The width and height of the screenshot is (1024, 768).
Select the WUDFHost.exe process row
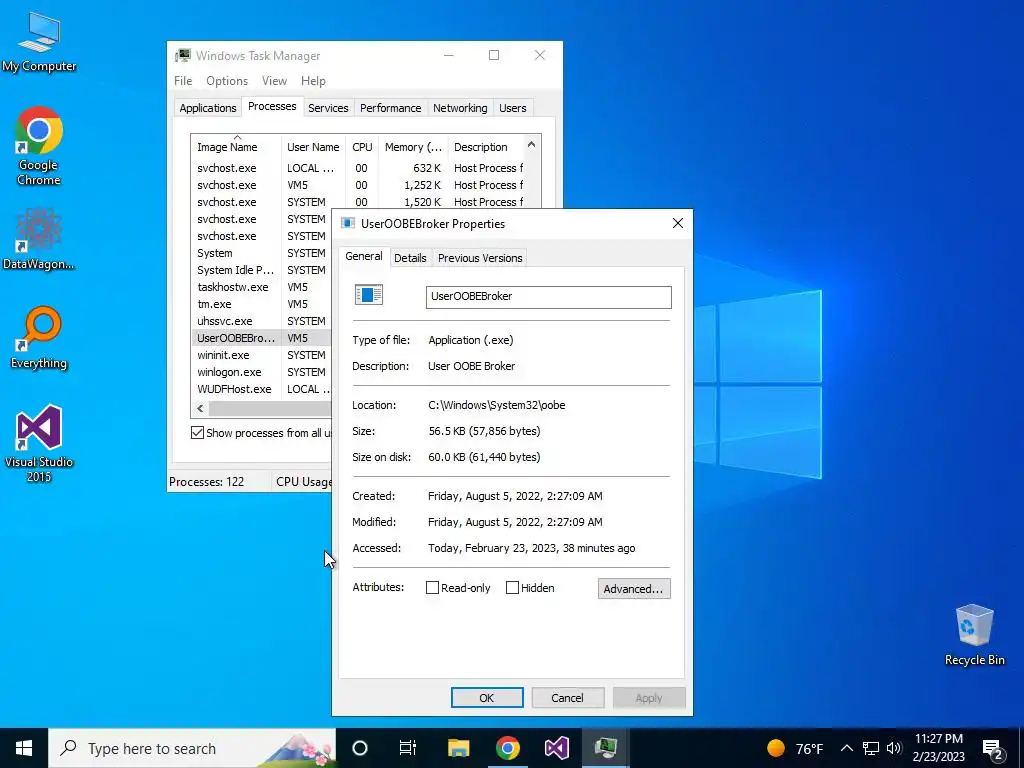pyautogui.click(x=262, y=389)
